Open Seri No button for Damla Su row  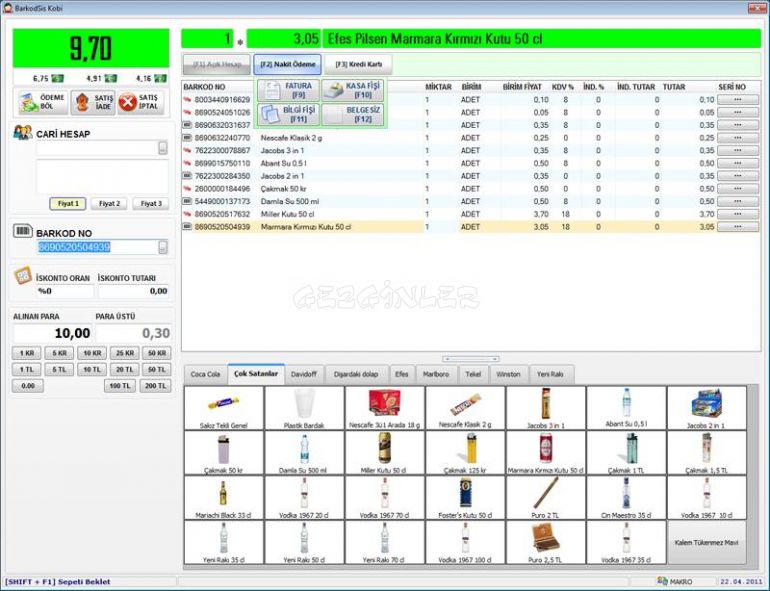tap(738, 201)
